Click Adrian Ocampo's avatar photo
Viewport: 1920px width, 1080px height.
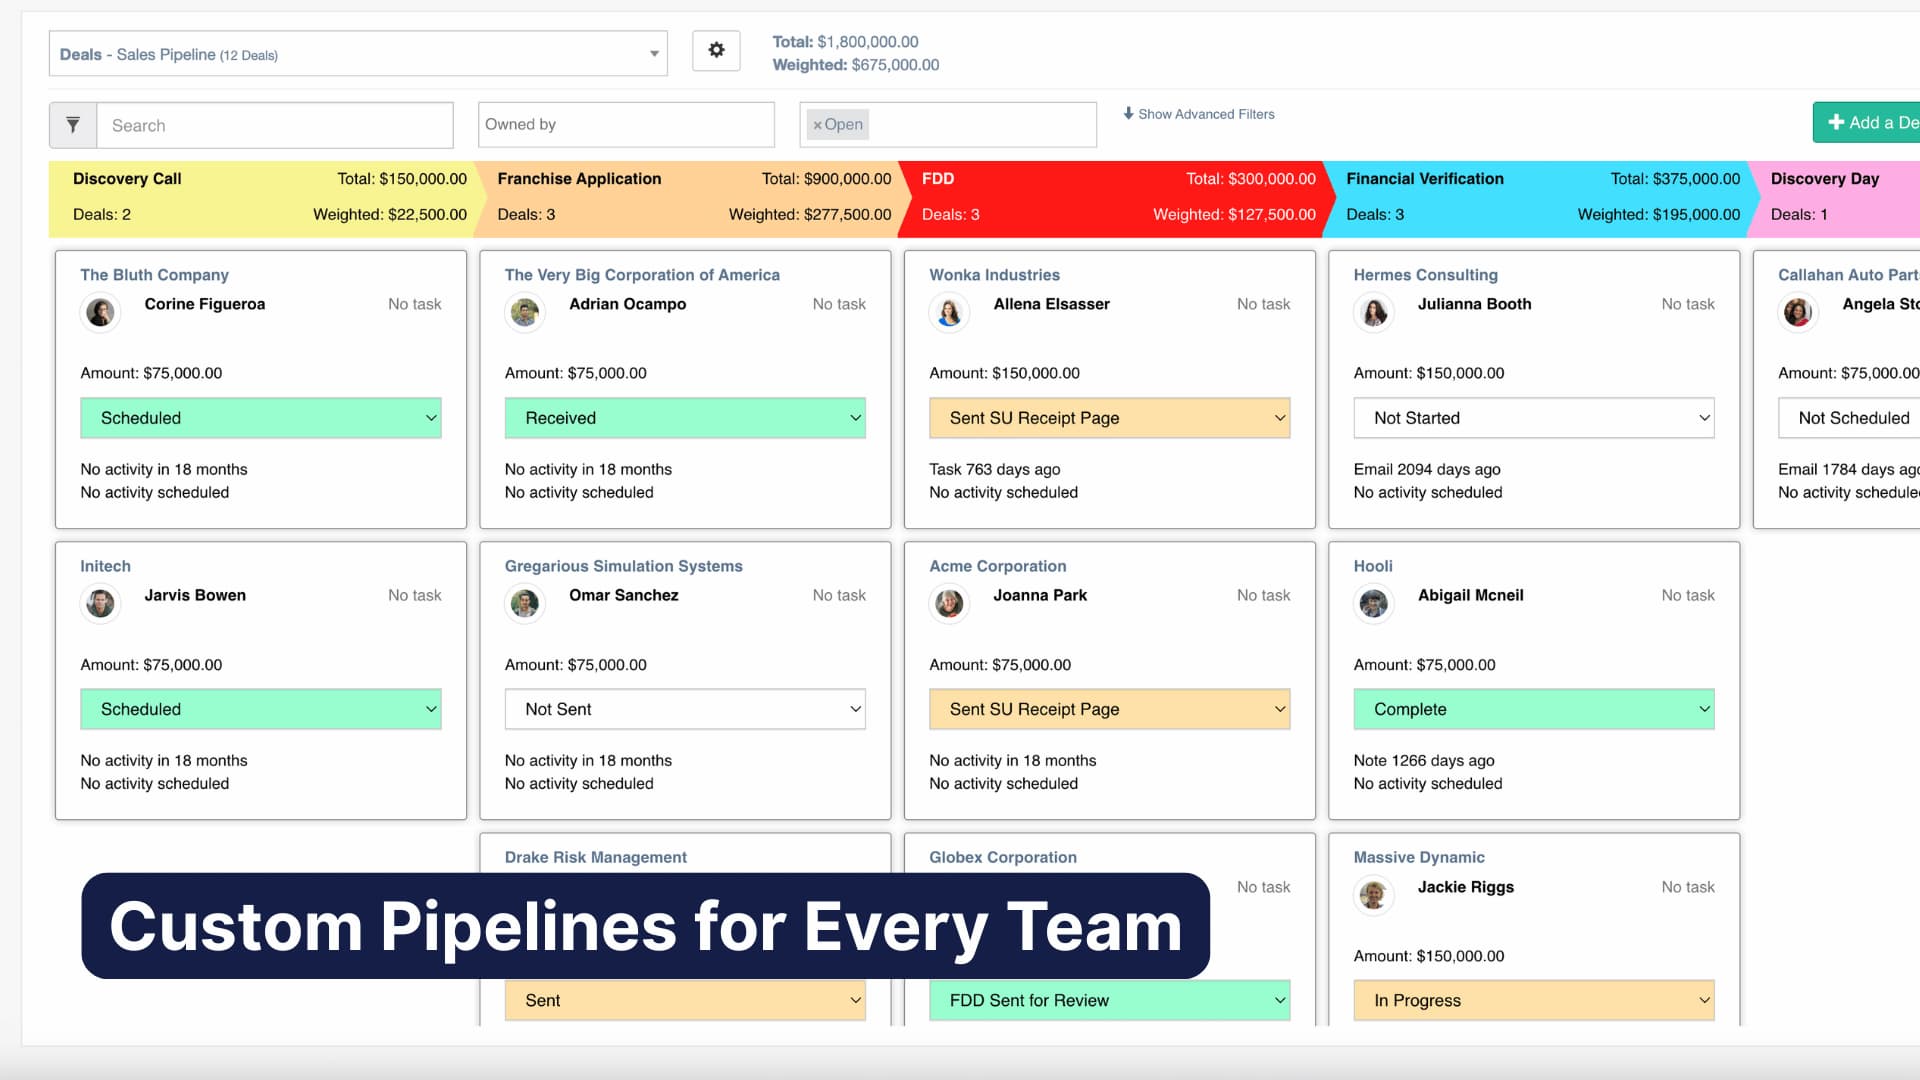[x=525, y=312]
